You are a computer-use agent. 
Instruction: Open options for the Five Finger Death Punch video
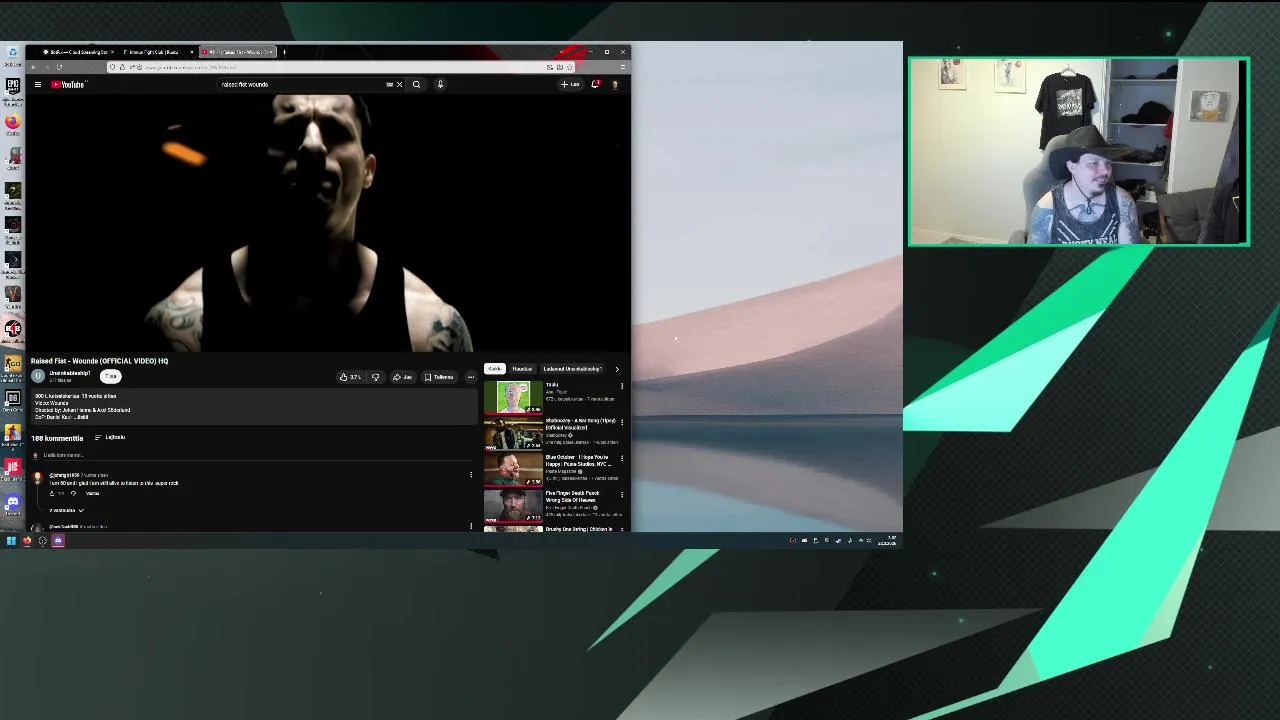[x=621, y=494]
